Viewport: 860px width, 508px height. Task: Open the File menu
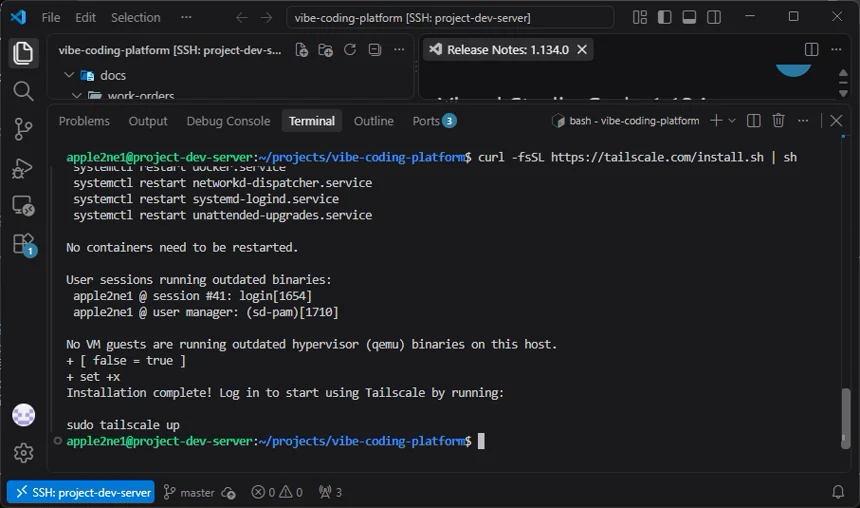[51, 18]
